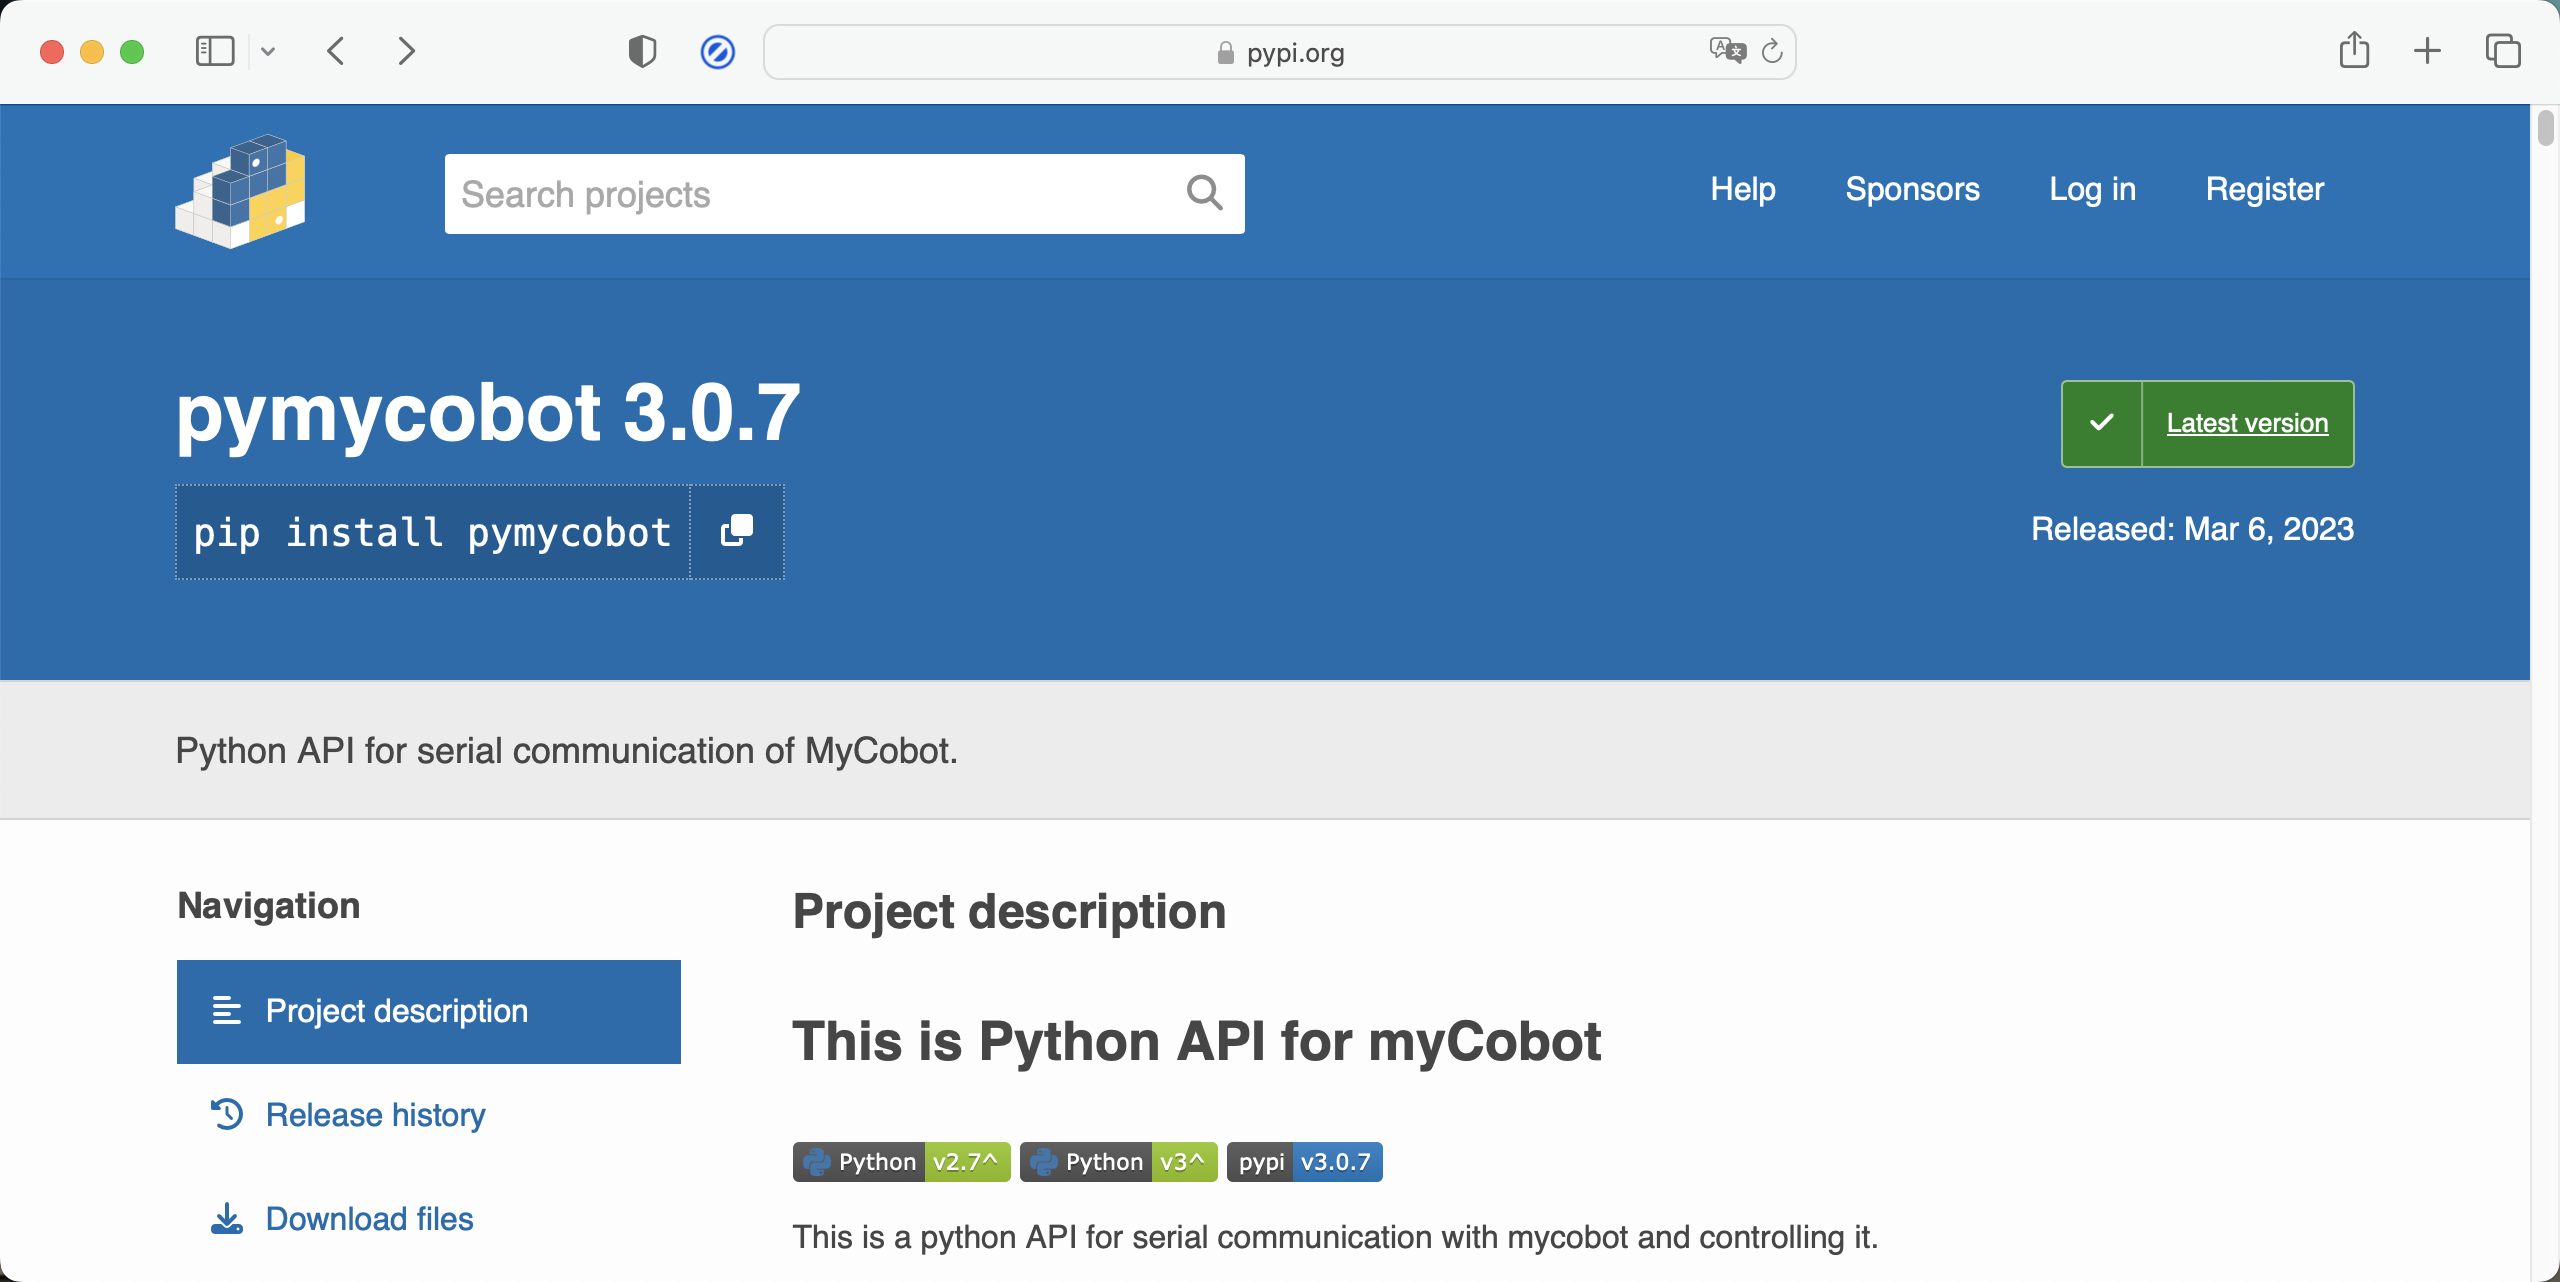
Task: Click the blocked/no-tracking icon in address bar
Action: click(716, 49)
